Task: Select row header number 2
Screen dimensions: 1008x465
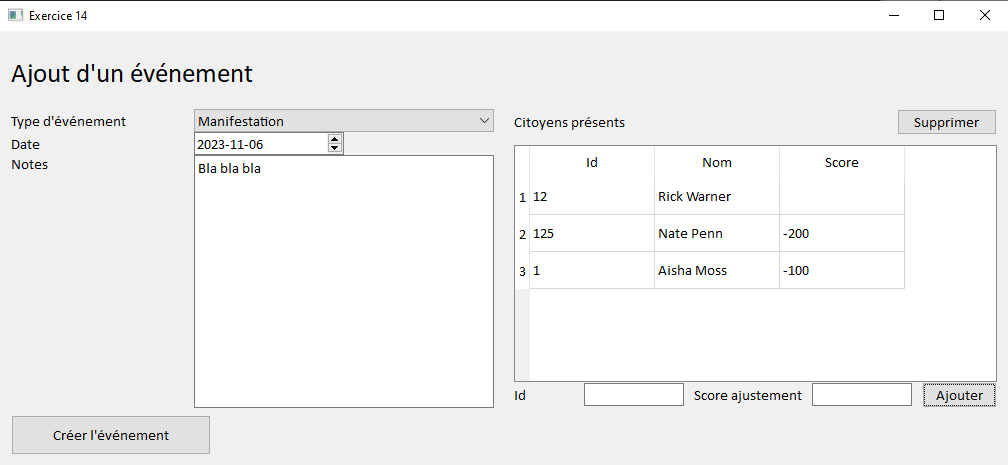Action: (x=522, y=234)
